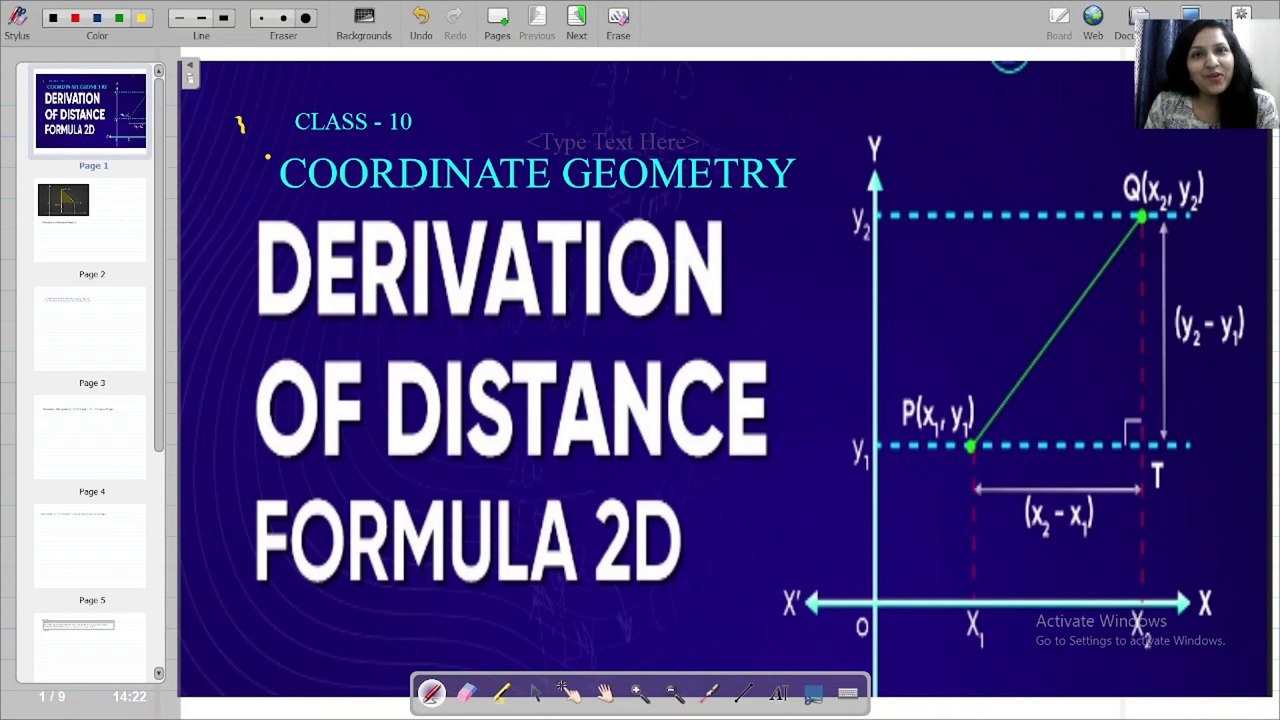
Task: Choose the large eraser size
Action: (305, 18)
